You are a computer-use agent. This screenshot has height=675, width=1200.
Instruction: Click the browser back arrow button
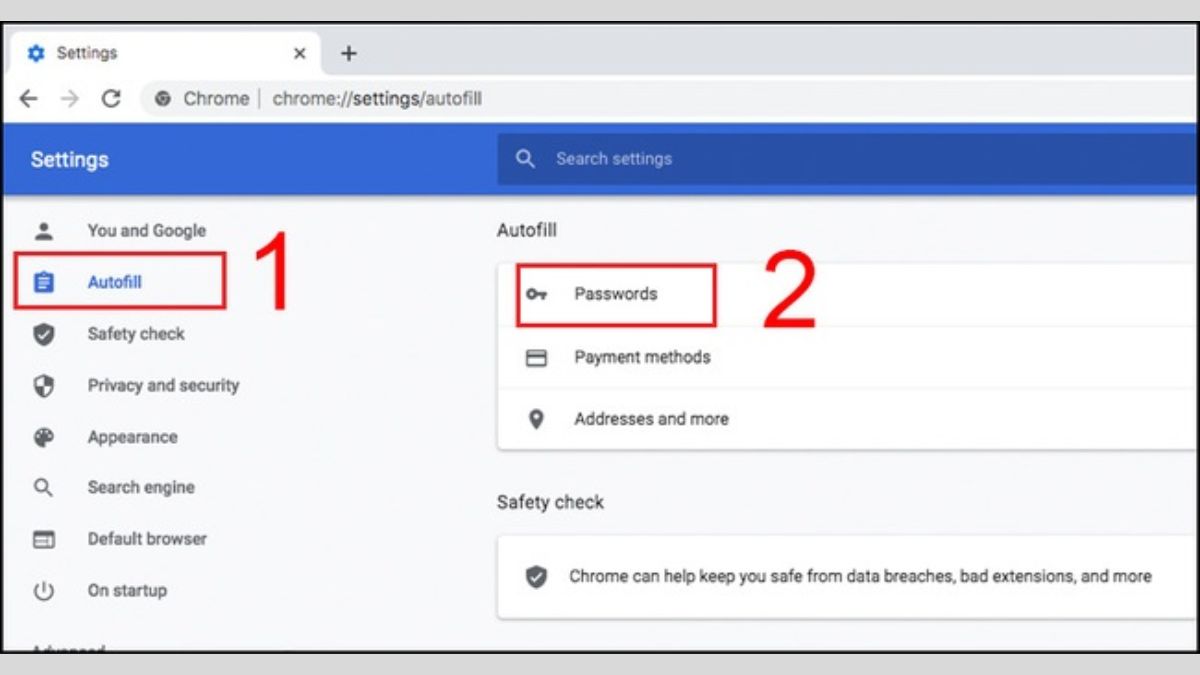click(28, 99)
